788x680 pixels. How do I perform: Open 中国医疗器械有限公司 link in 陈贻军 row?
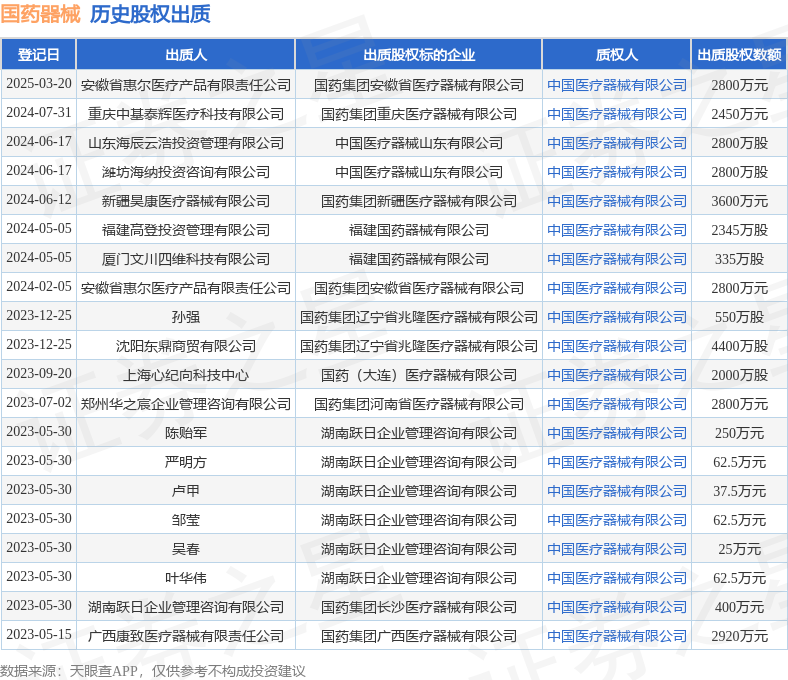click(617, 433)
